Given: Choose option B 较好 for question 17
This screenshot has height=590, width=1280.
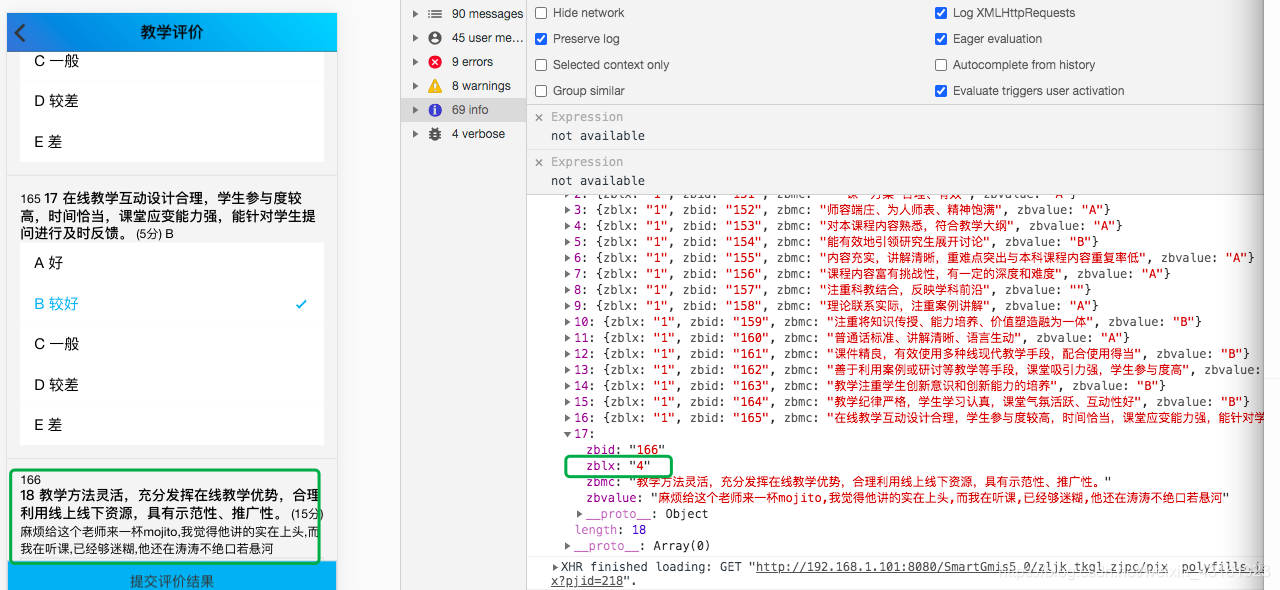Looking at the screenshot, I should 171,304.
